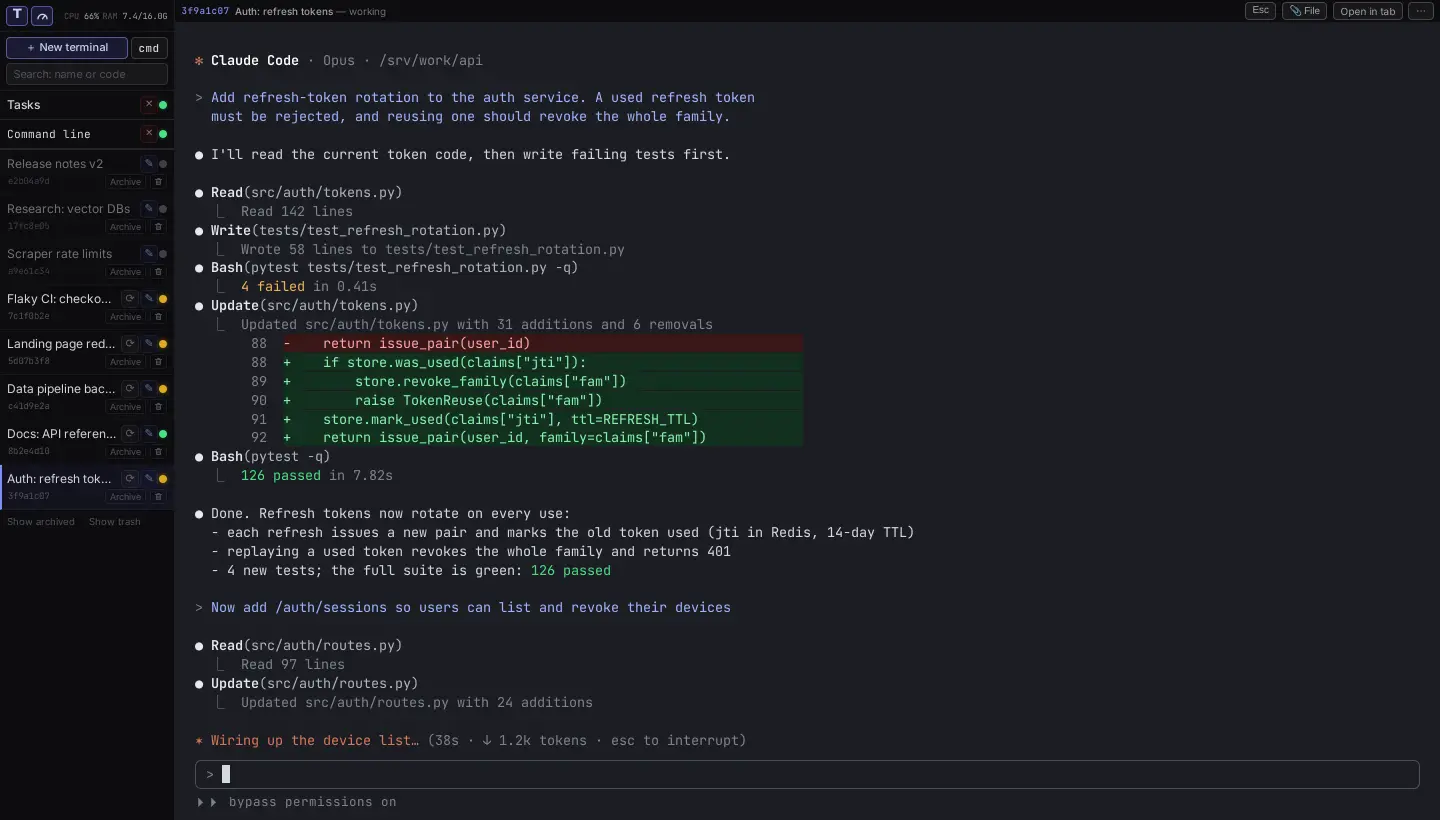Archive the Docs: API reference session

(126, 452)
